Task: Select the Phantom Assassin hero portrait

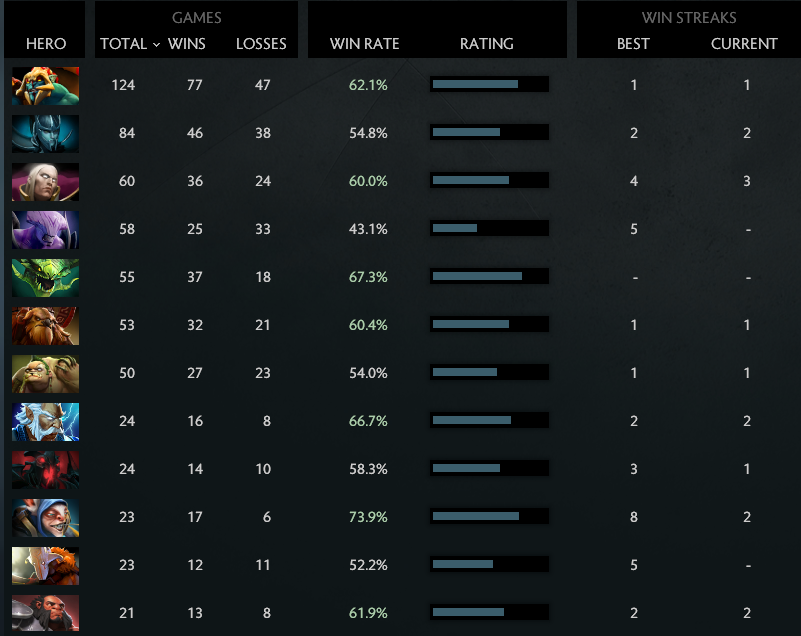Action: pyautogui.click(x=45, y=132)
